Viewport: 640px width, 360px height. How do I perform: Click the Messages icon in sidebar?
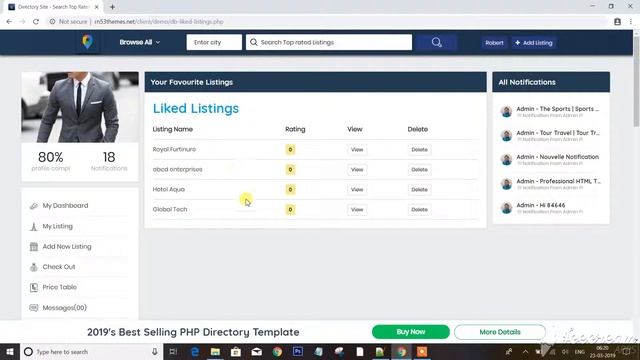[34, 308]
